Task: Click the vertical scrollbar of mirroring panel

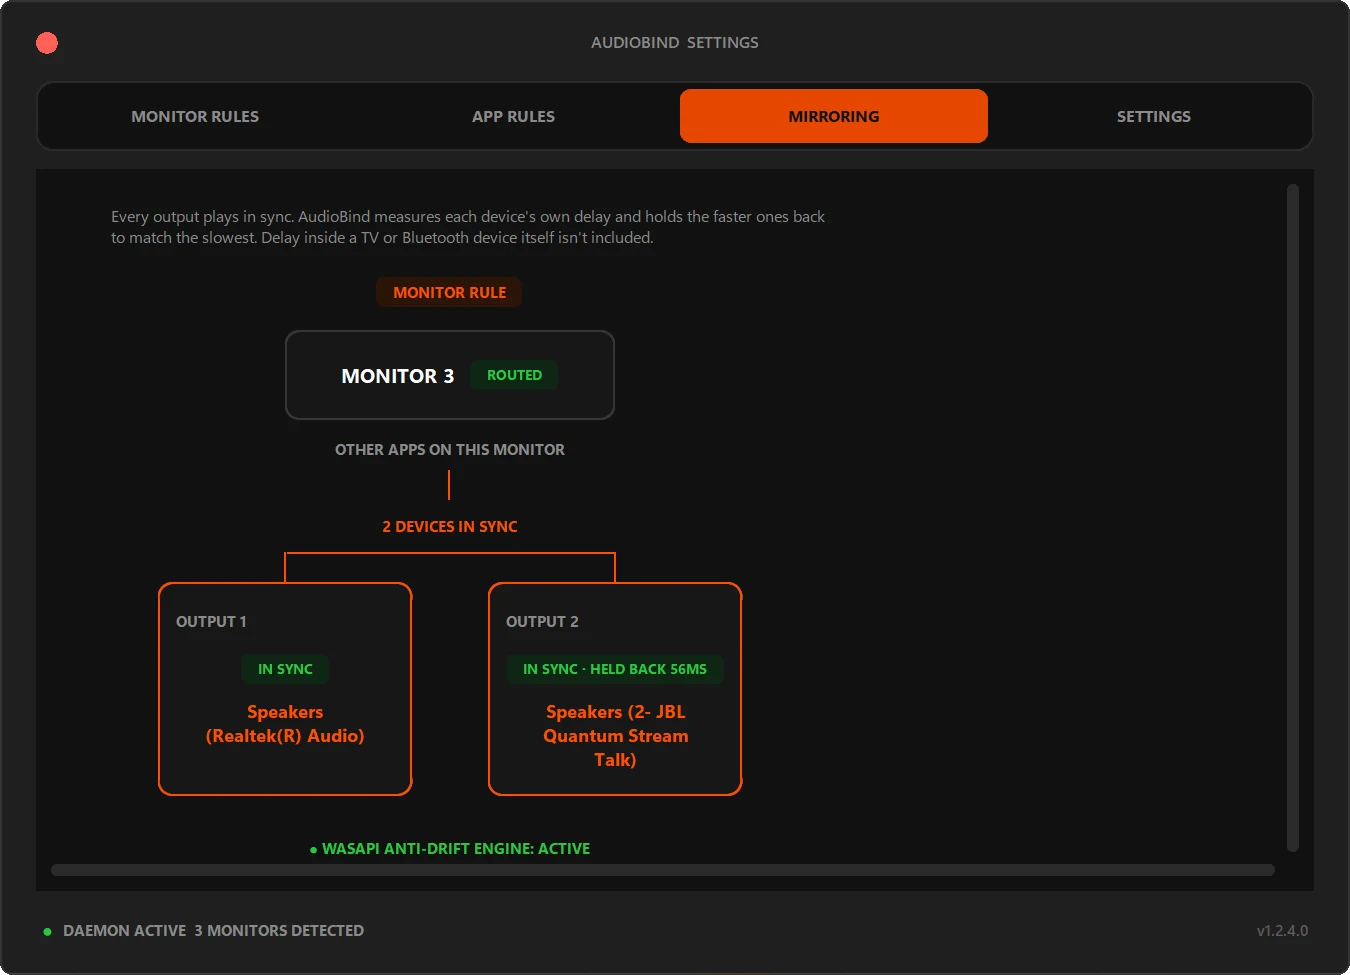Action: point(1292,517)
